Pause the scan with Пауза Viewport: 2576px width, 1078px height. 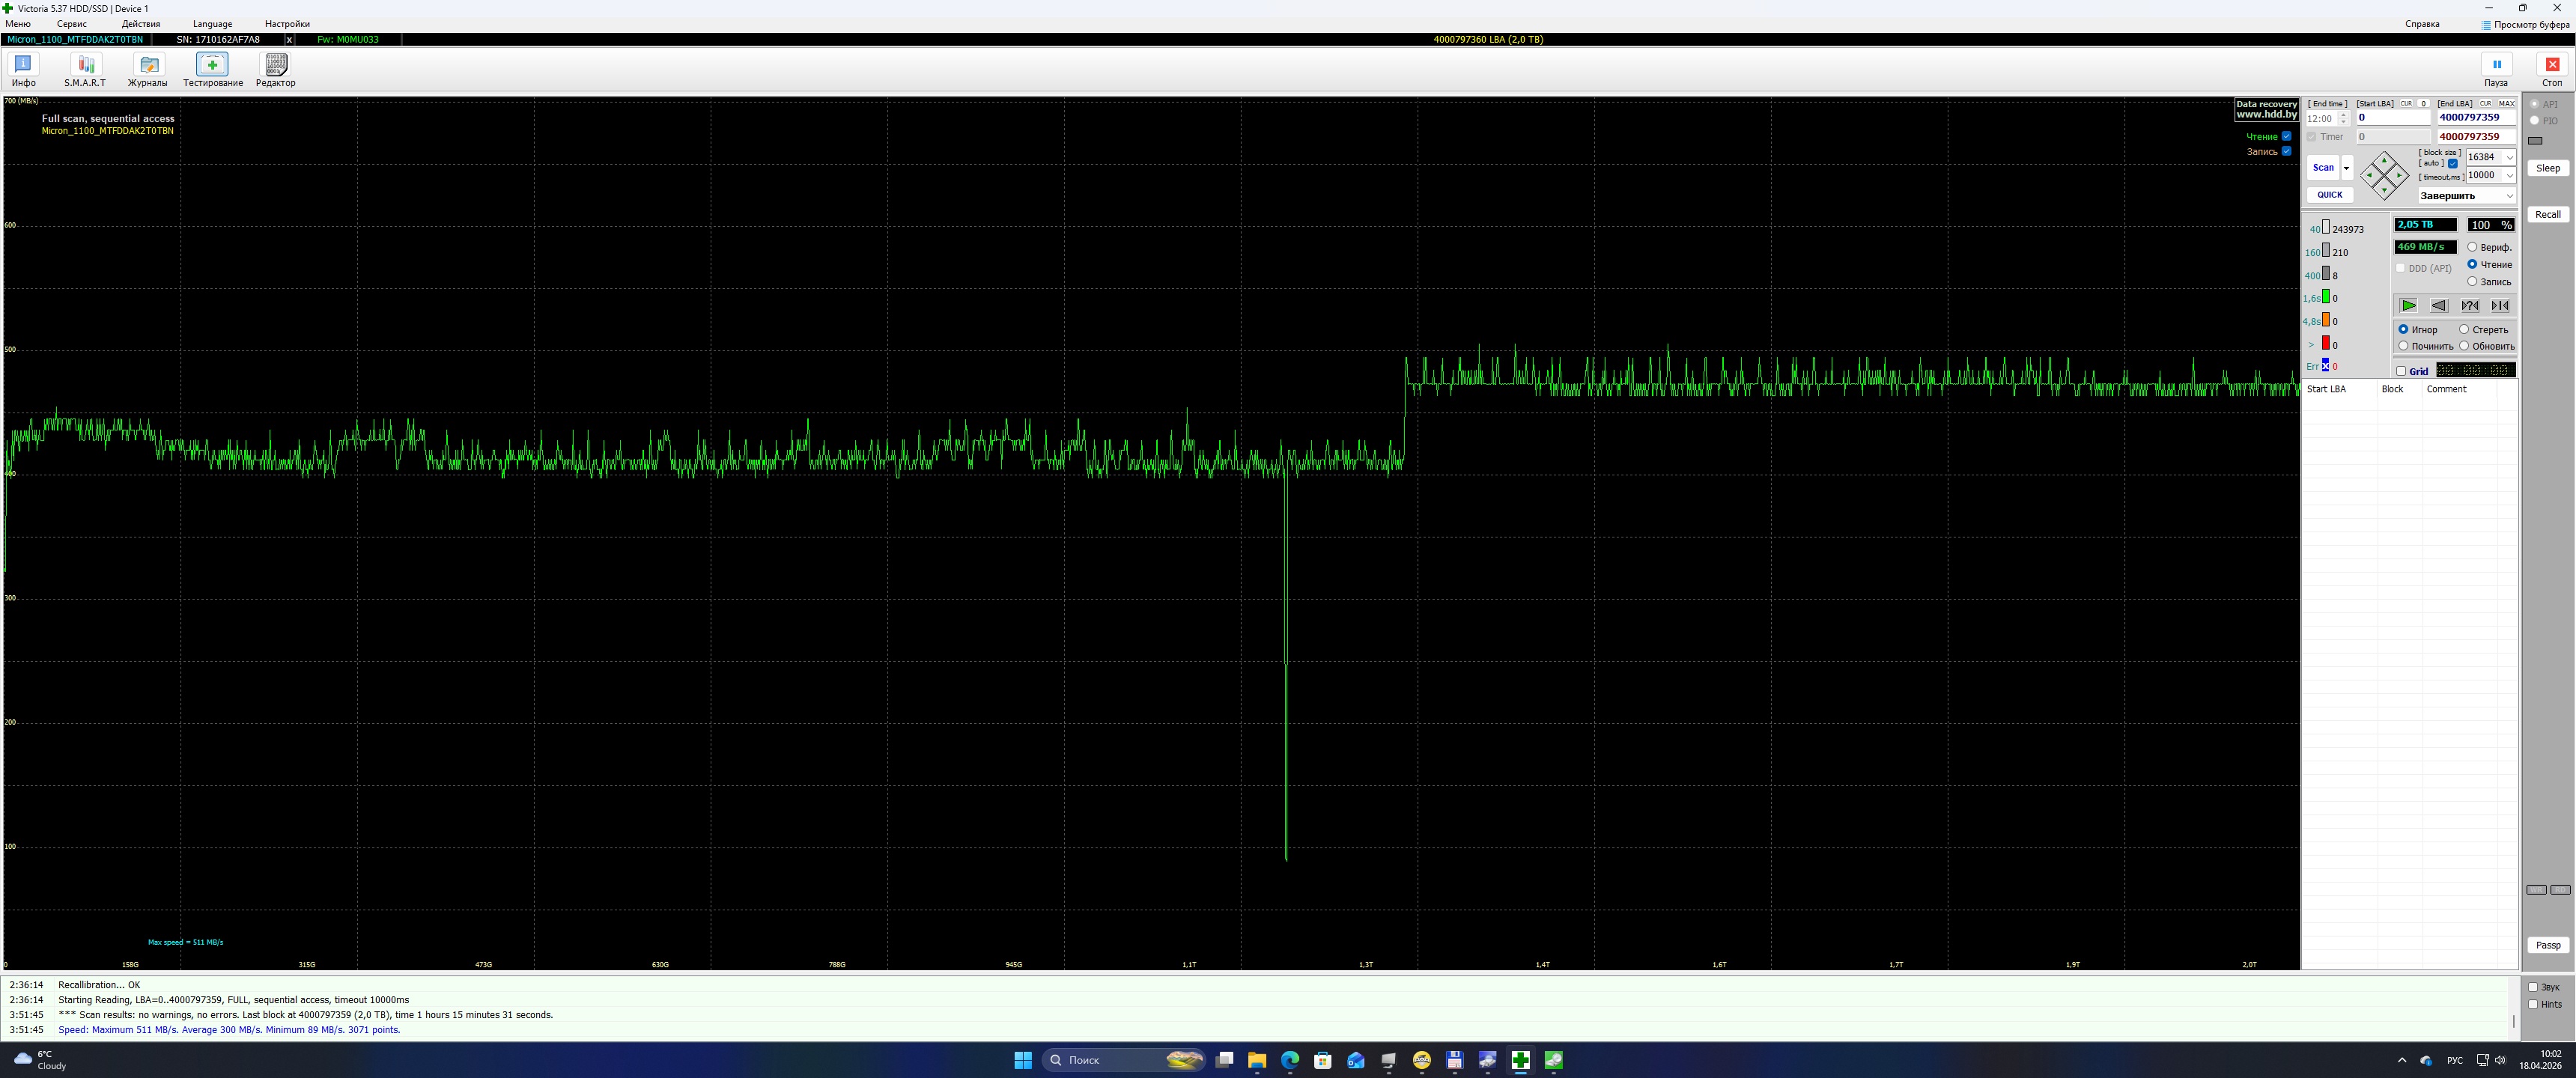point(2496,70)
